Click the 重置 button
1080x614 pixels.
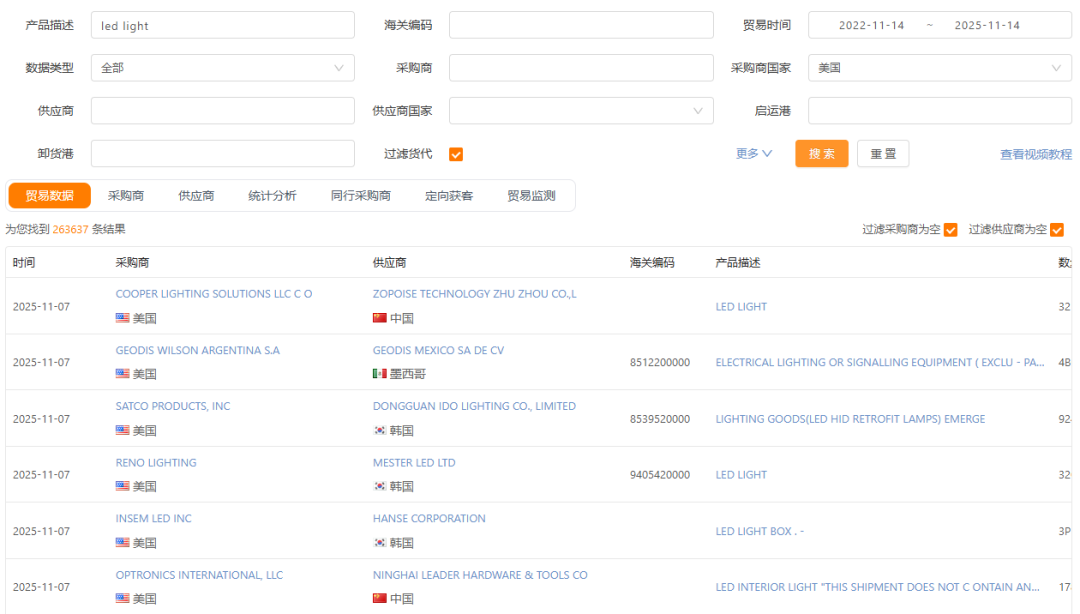click(x=883, y=154)
